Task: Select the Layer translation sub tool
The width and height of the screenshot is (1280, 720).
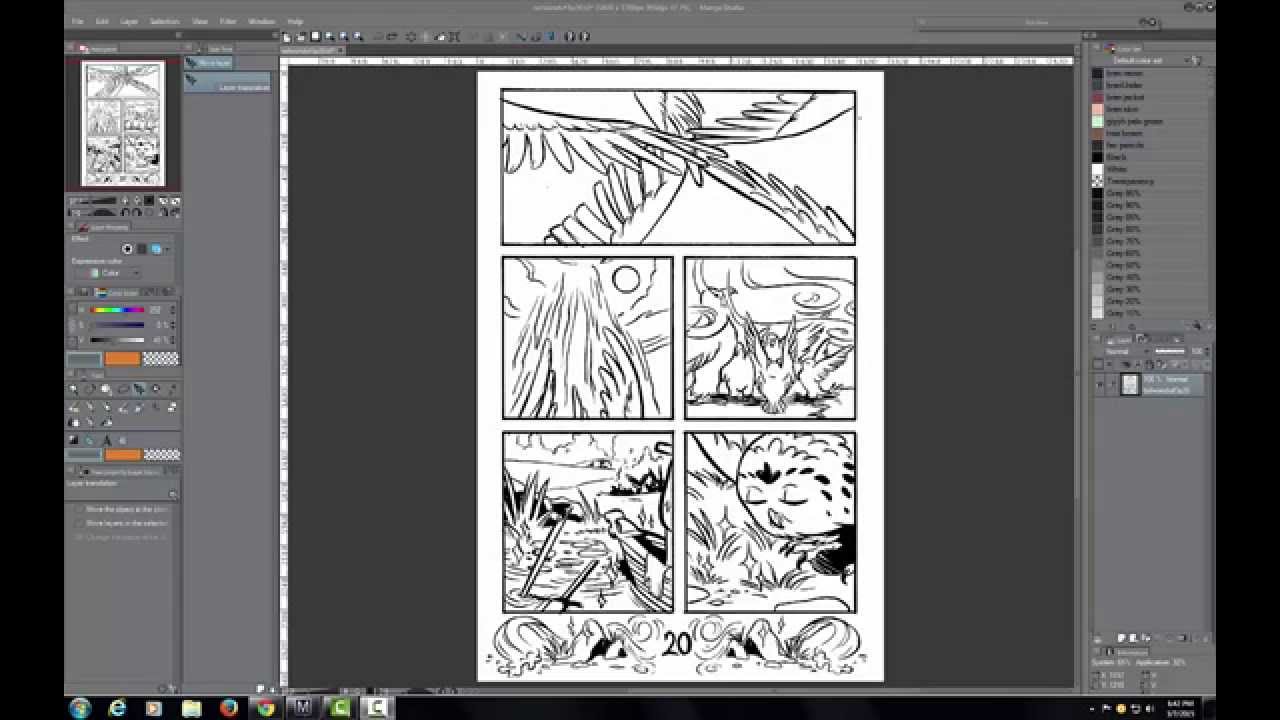Action: pyautogui.click(x=227, y=84)
